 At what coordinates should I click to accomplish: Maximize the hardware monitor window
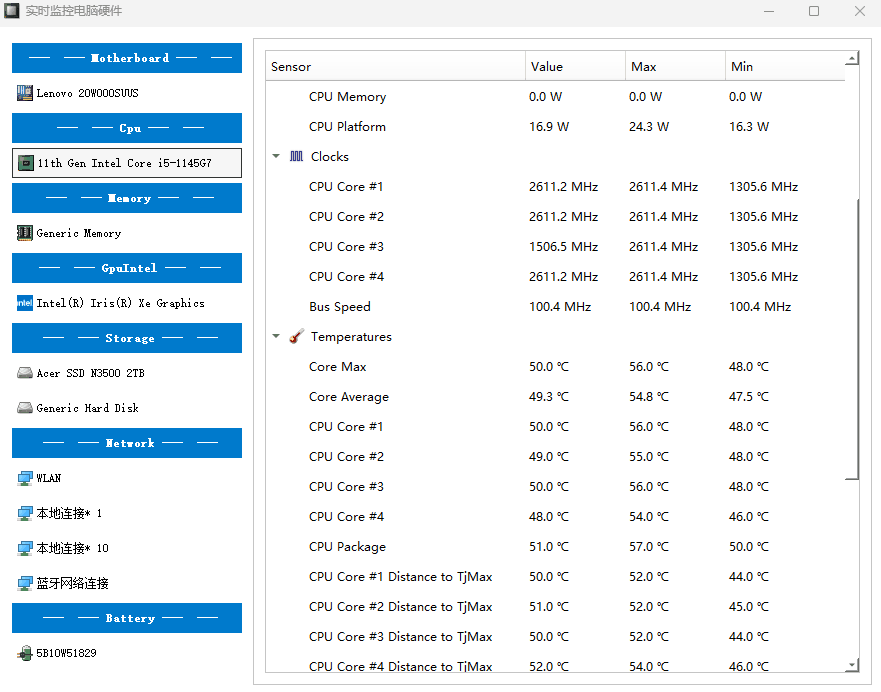(814, 11)
